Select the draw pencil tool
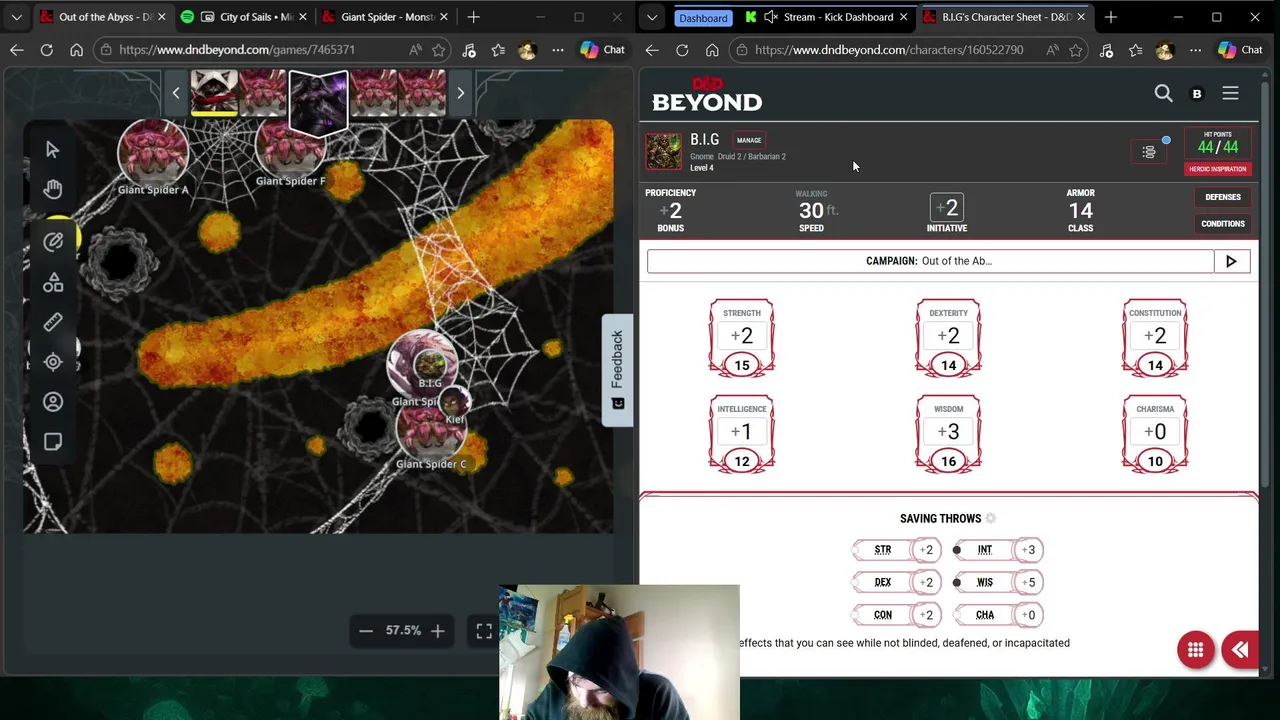The image size is (1280, 720). pos(53,241)
